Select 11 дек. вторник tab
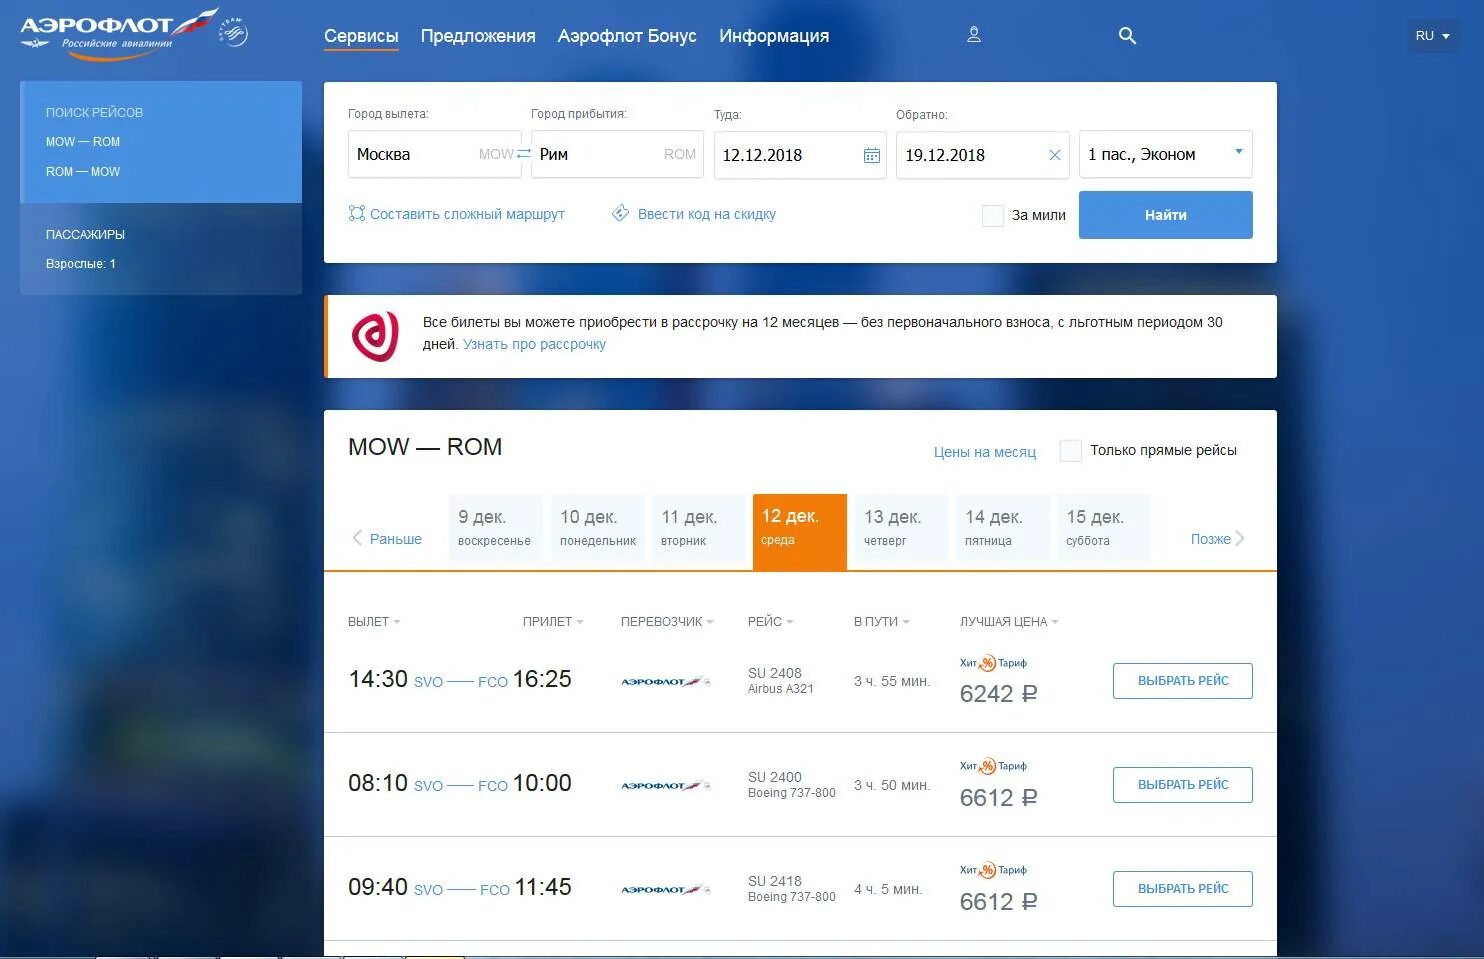The image size is (1484, 959). coord(699,528)
